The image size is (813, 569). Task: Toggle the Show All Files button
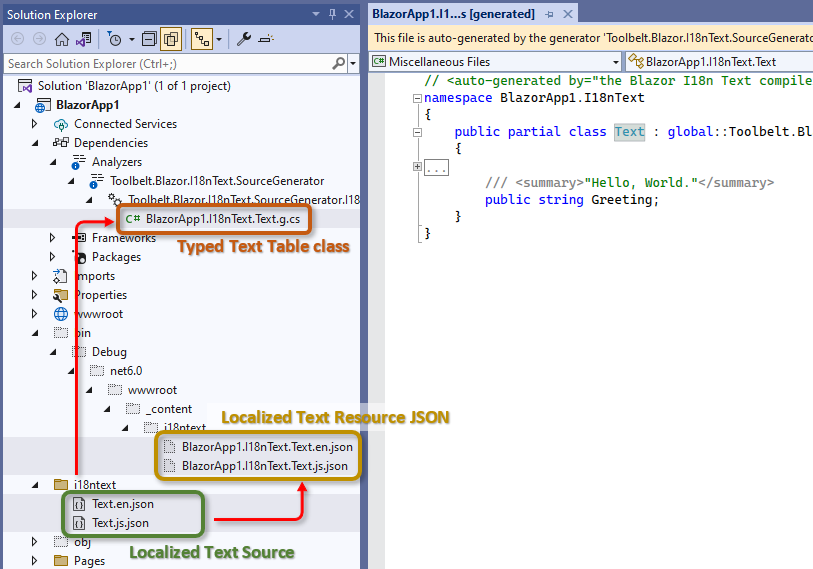tap(170, 39)
